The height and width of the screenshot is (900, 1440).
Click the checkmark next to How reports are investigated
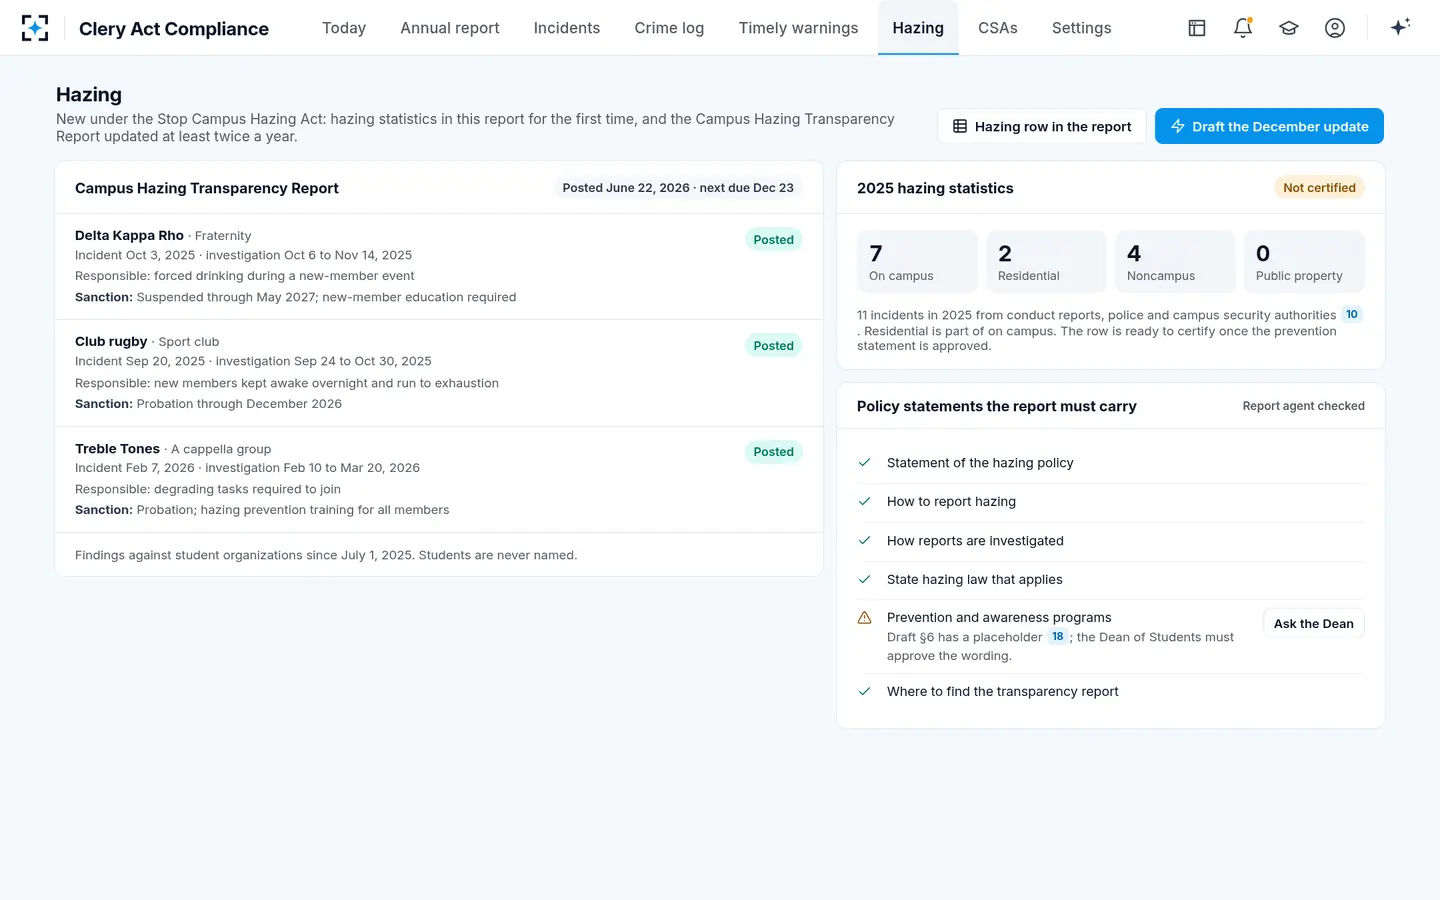tap(865, 541)
